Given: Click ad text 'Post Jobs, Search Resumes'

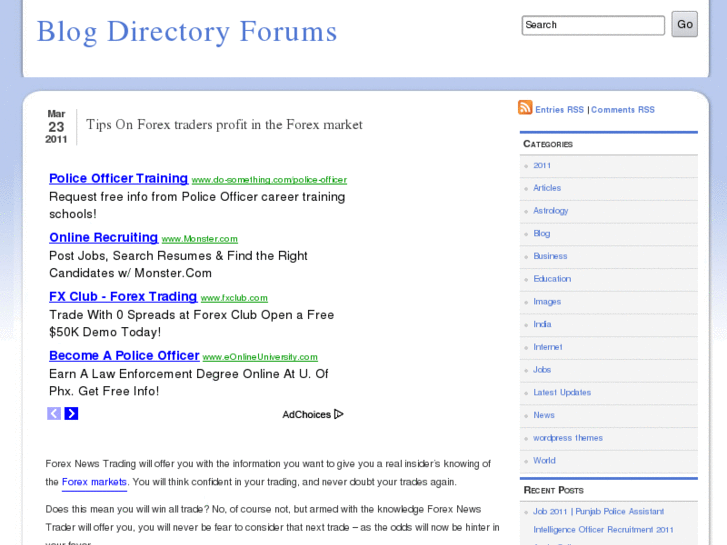Looking at the screenshot, I should [178, 264].
